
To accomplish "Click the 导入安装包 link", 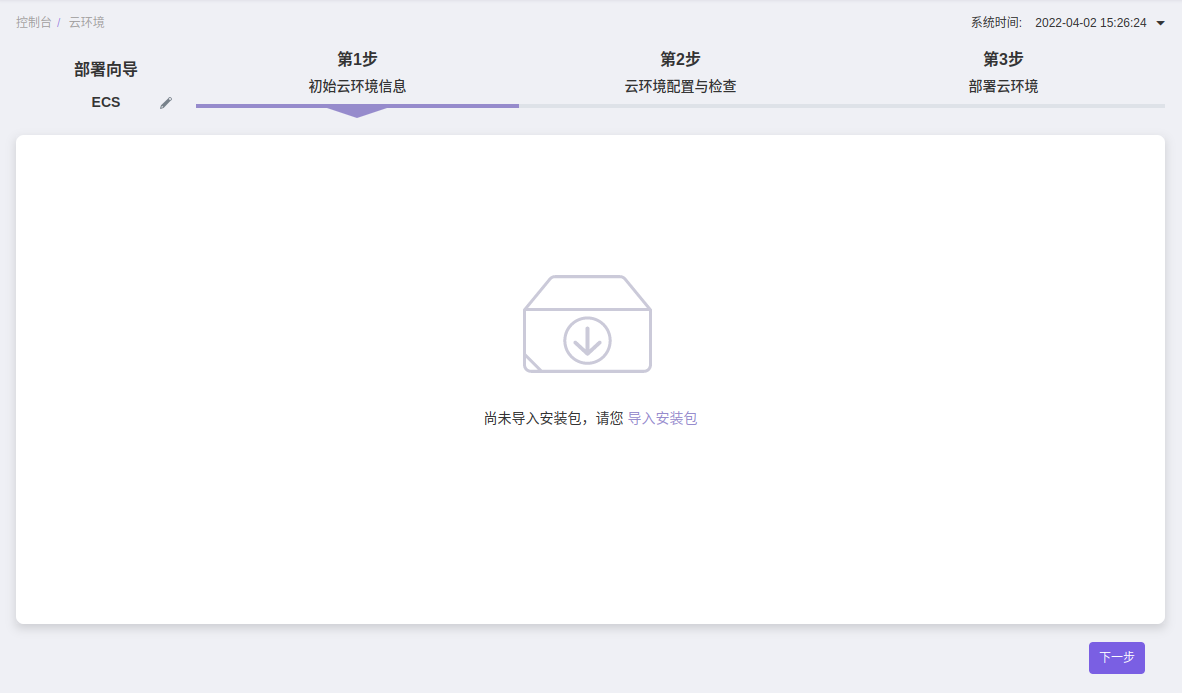I will (662, 419).
